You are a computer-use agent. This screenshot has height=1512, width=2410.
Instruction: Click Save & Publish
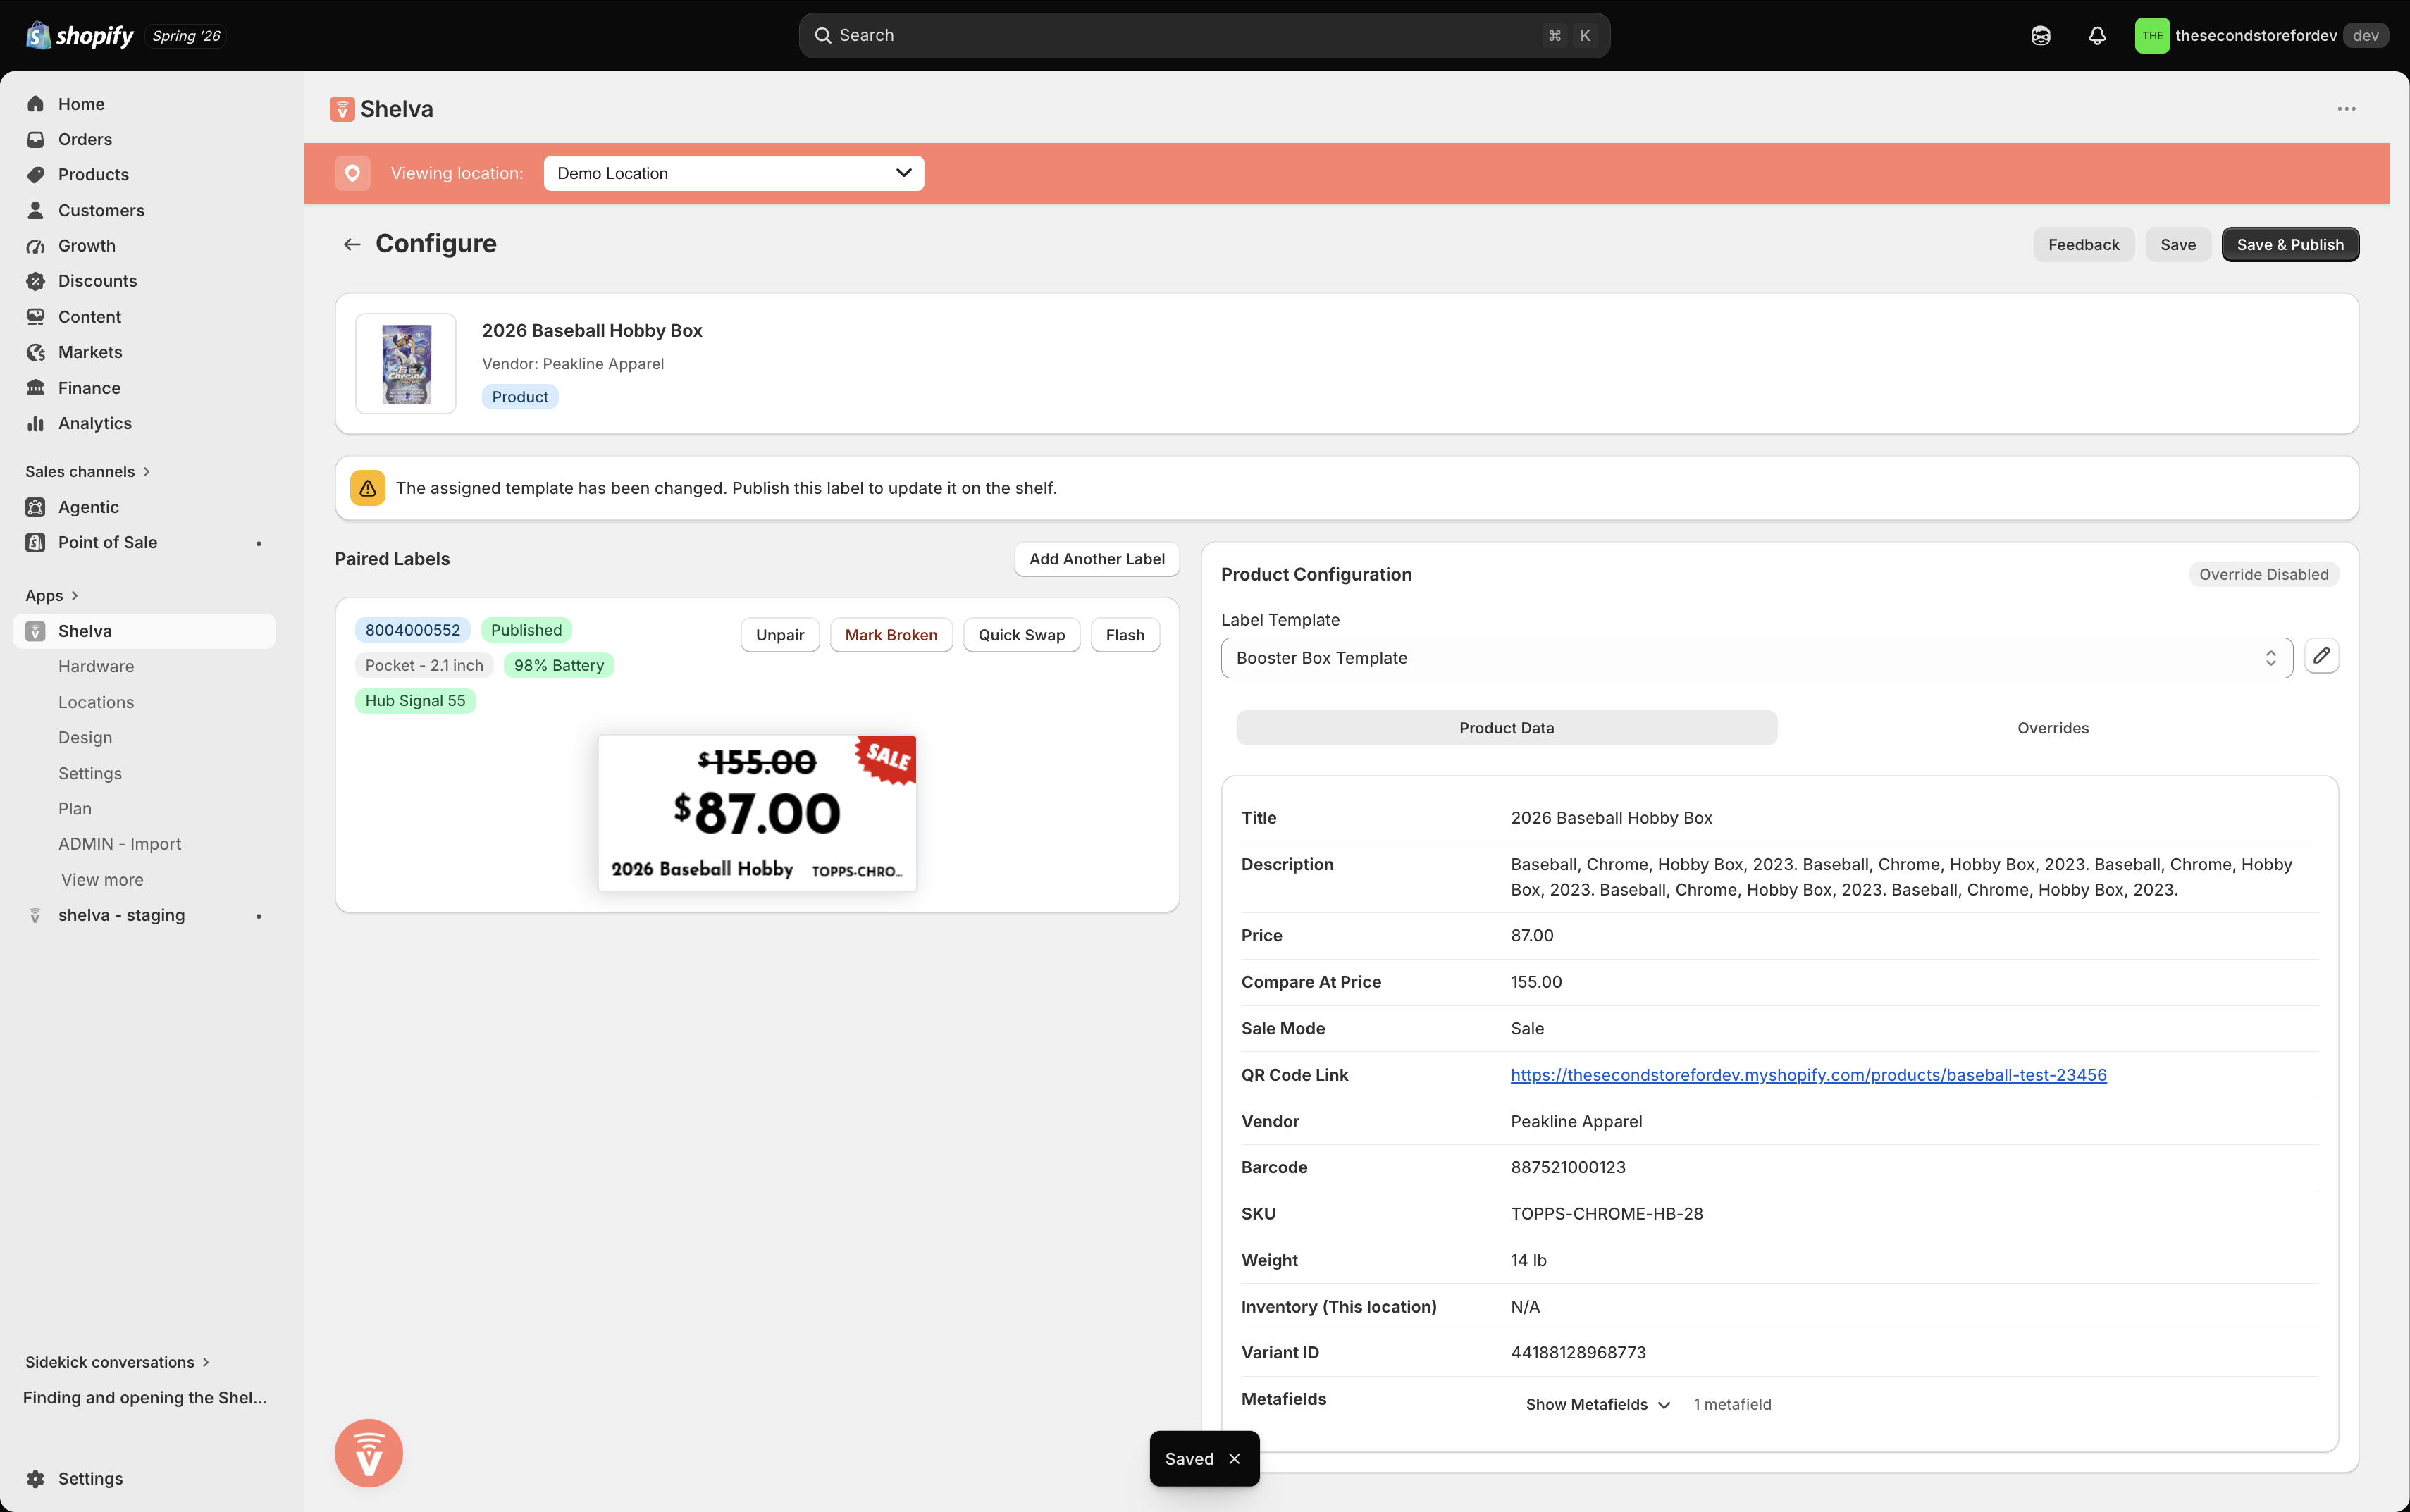(2289, 244)
